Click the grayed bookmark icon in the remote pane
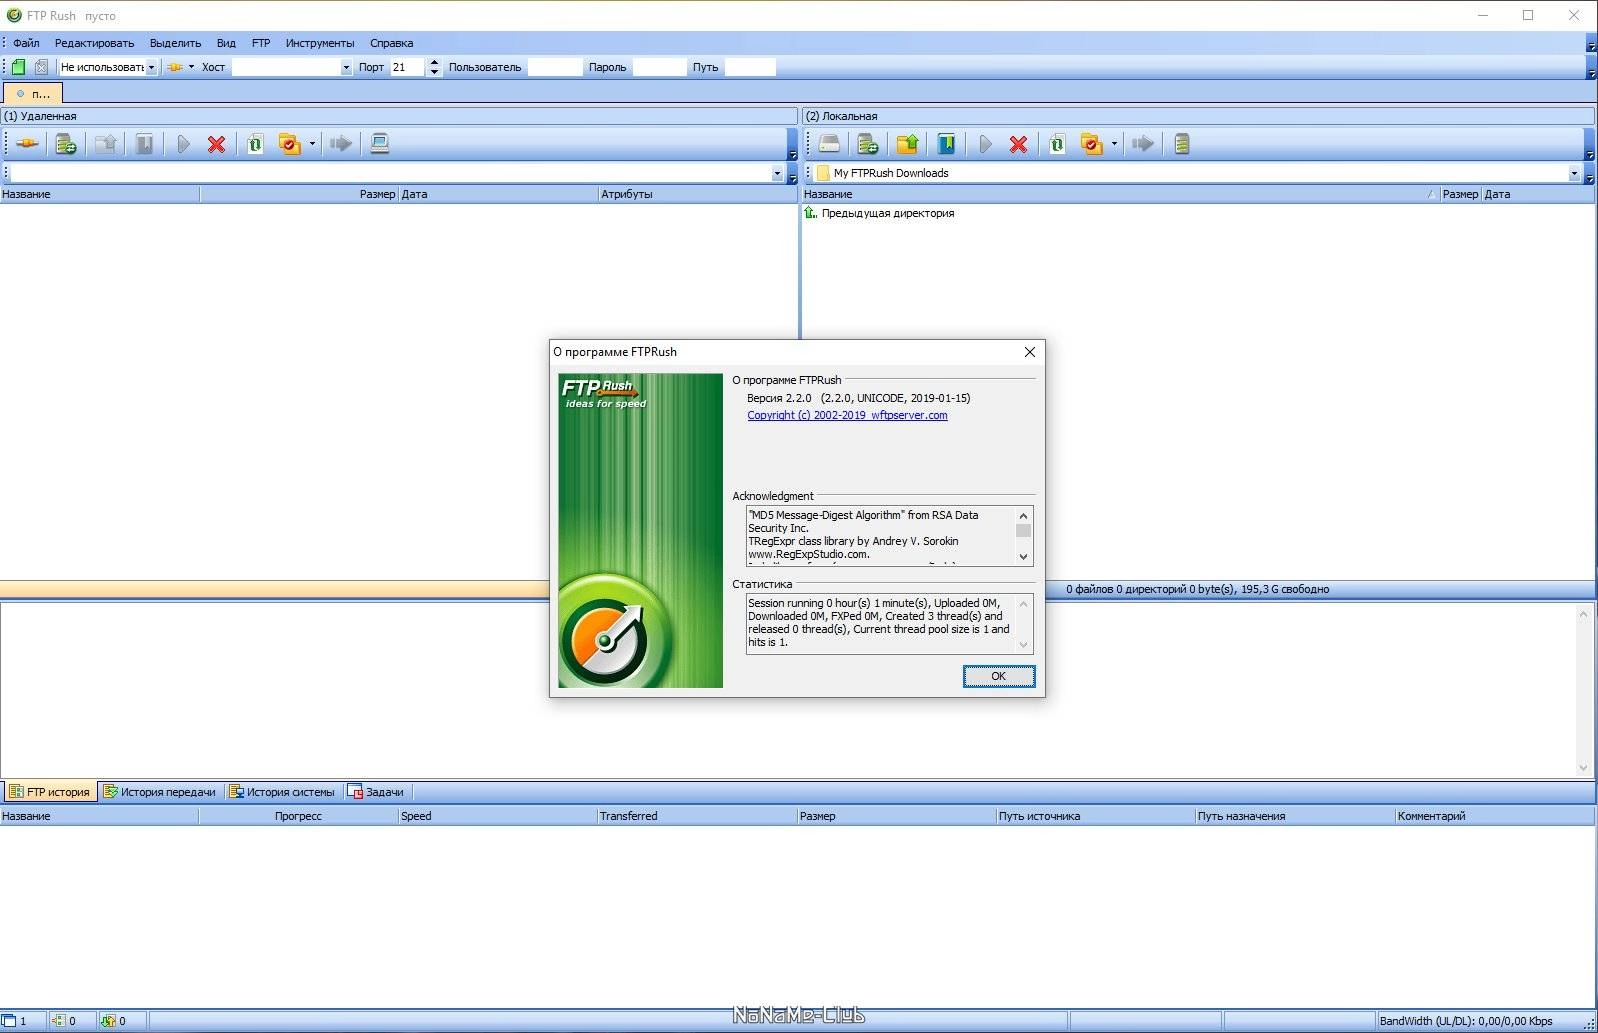1598x1033 pixels. 144,144
